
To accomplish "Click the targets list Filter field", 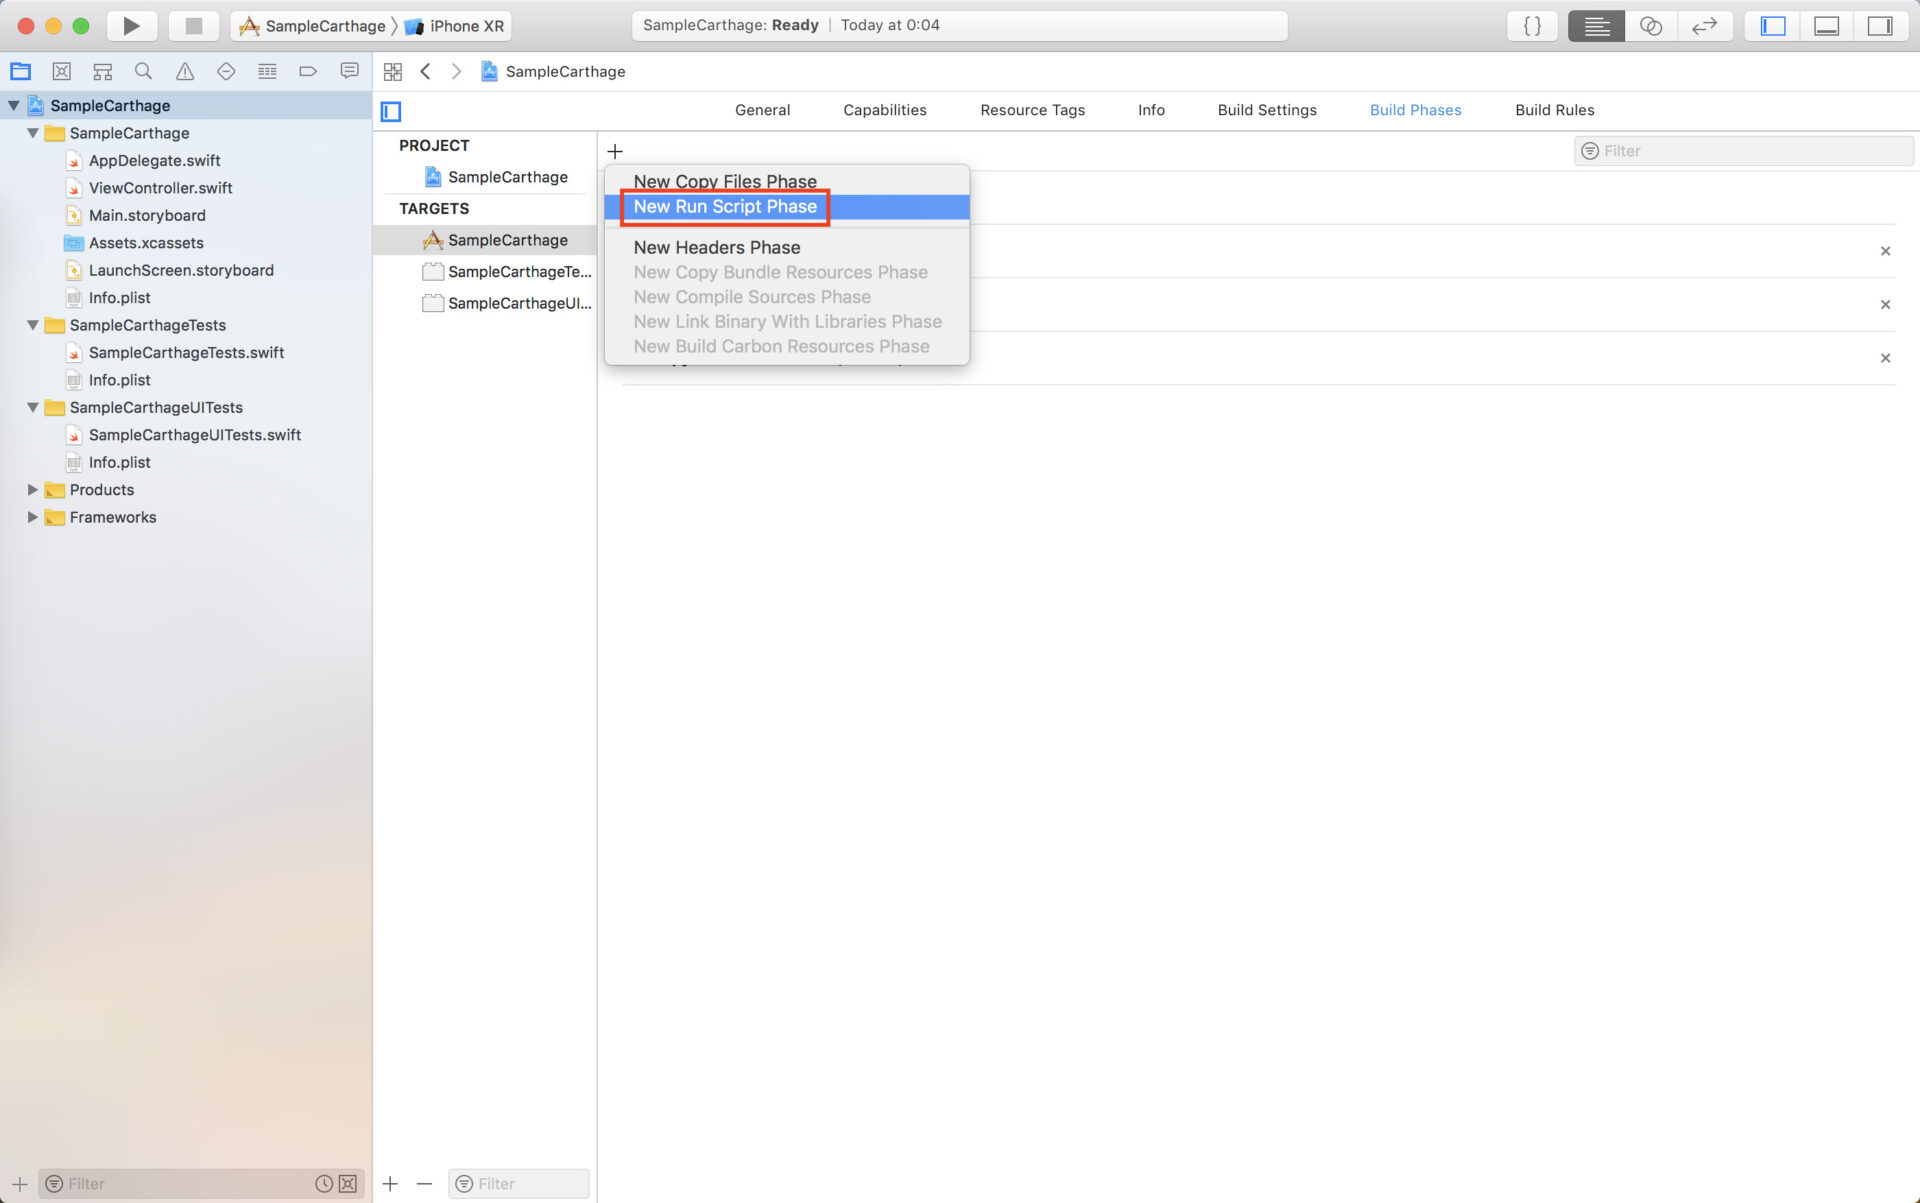I will click(x=519, y=1183).
